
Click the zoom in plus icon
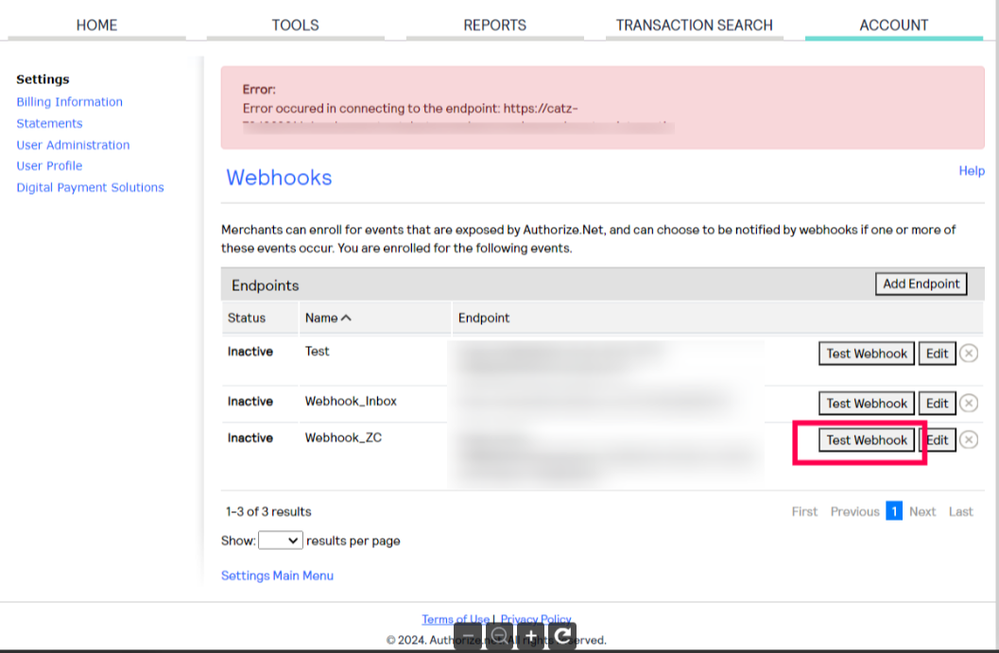[529, 637]
